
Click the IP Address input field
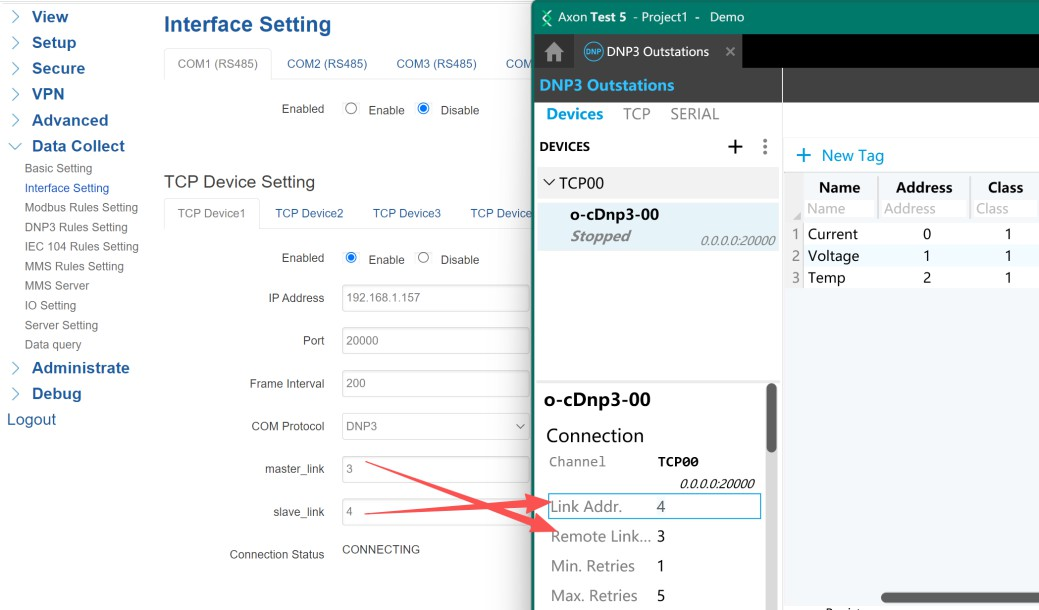tap(435, 298)
